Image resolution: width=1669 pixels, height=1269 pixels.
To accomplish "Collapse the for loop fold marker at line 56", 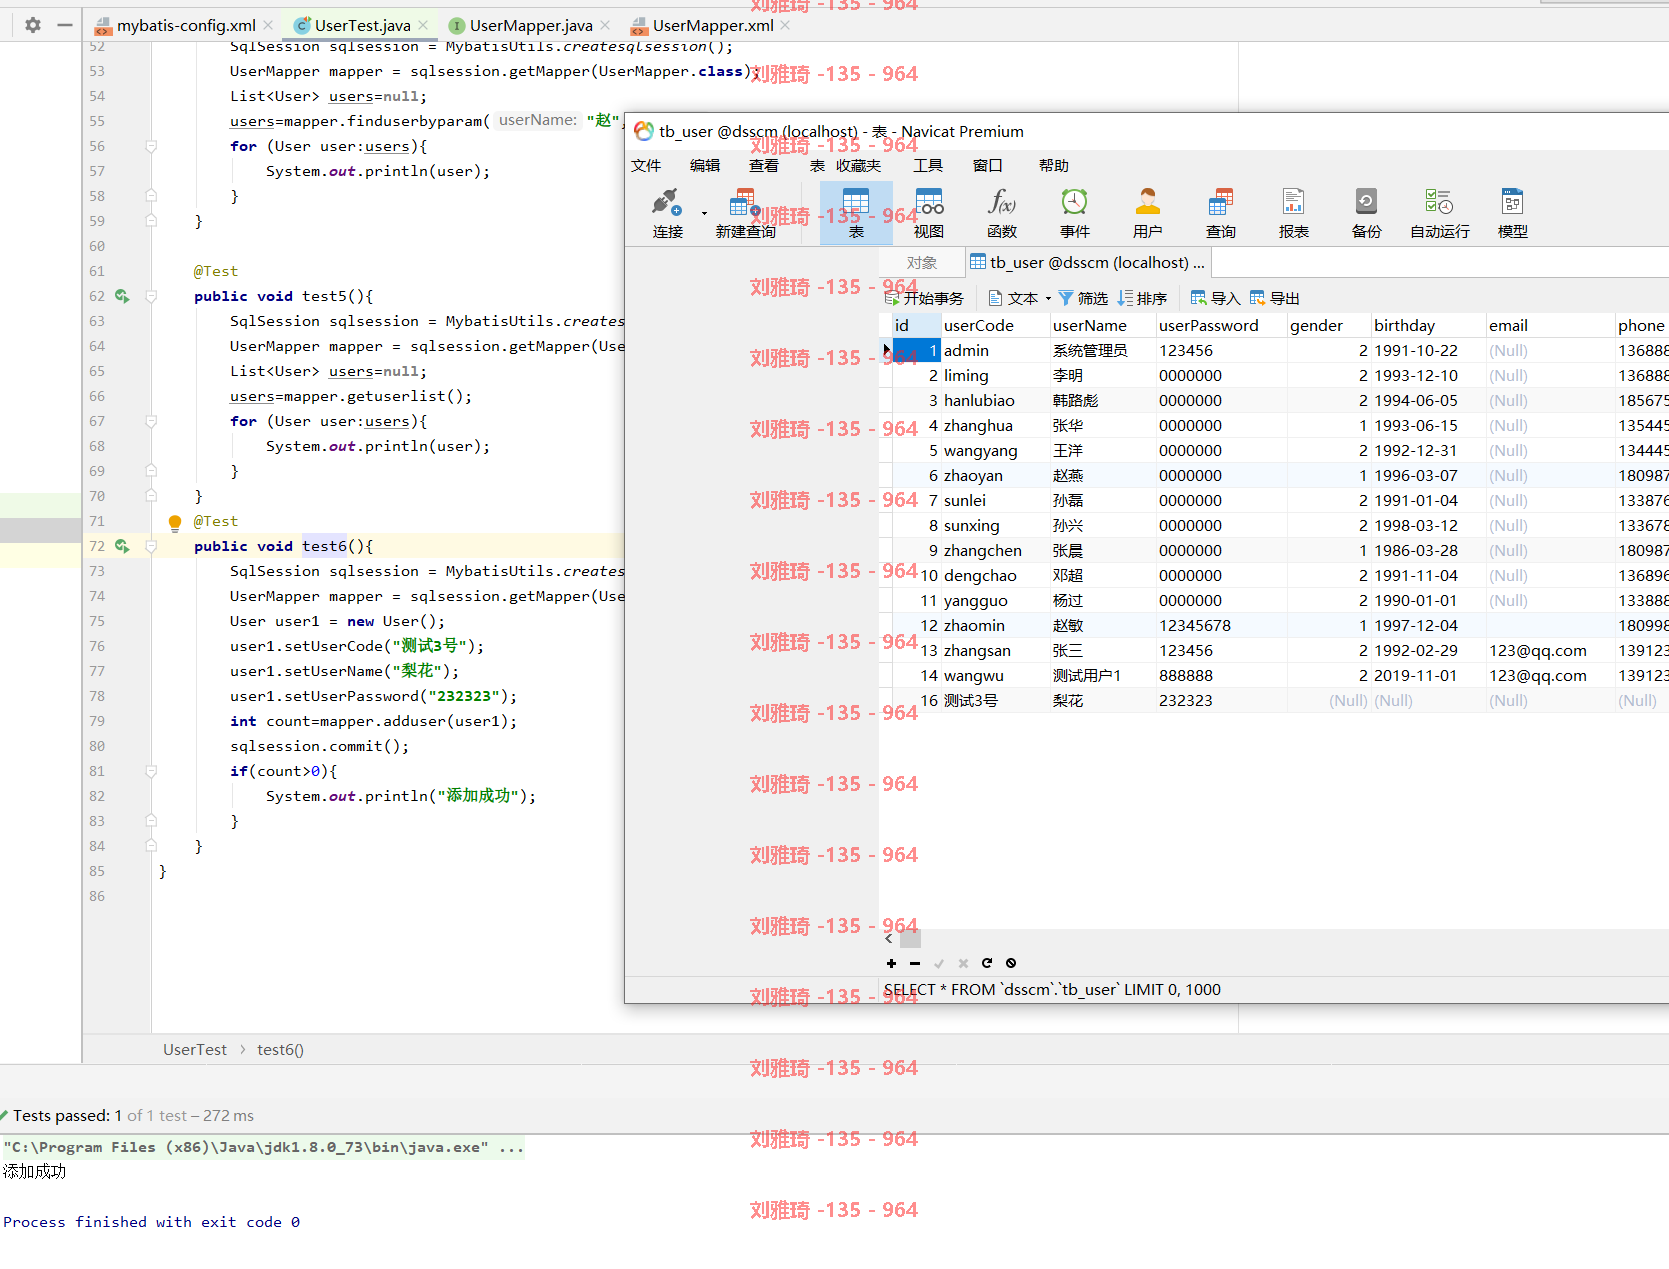I will click(151, 146).
